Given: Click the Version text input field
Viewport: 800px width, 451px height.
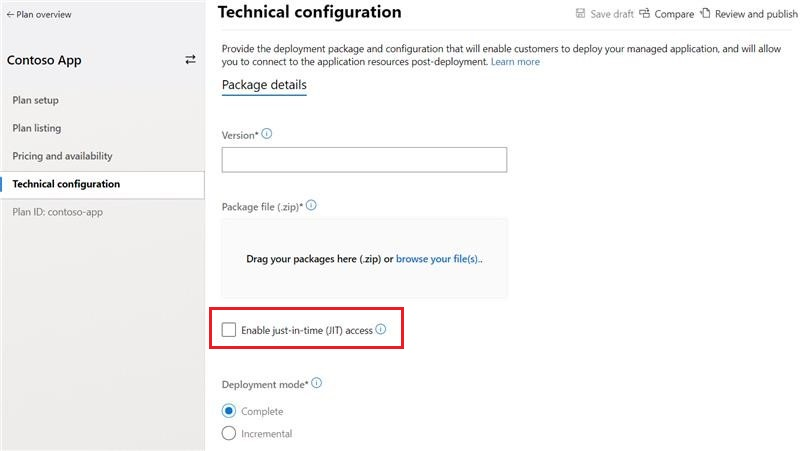Looking at the screenshot, I should tap(364, 160).
